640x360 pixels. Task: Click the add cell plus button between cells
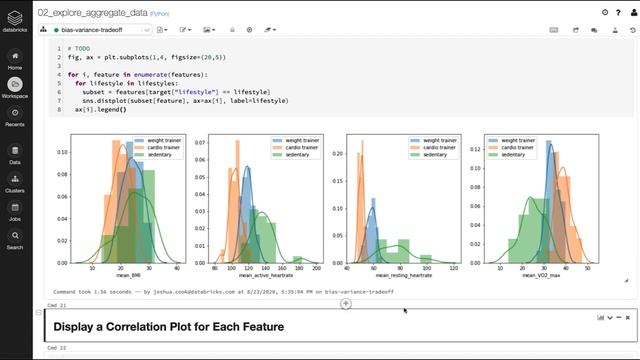[x=346, y=303]
